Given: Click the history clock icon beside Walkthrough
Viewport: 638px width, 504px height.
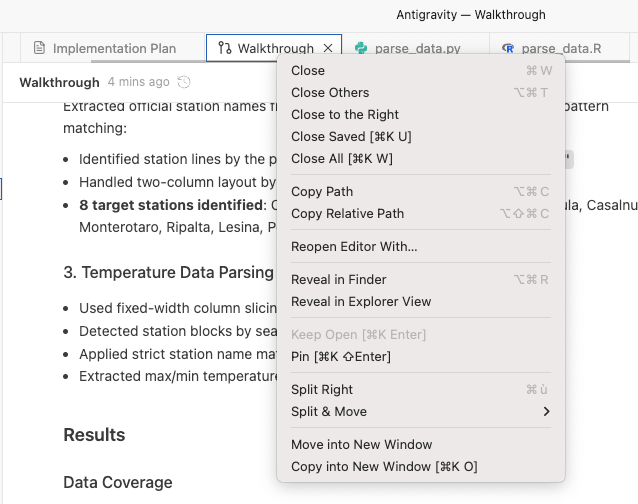Looking at the screenshot, I should (184, 82).
